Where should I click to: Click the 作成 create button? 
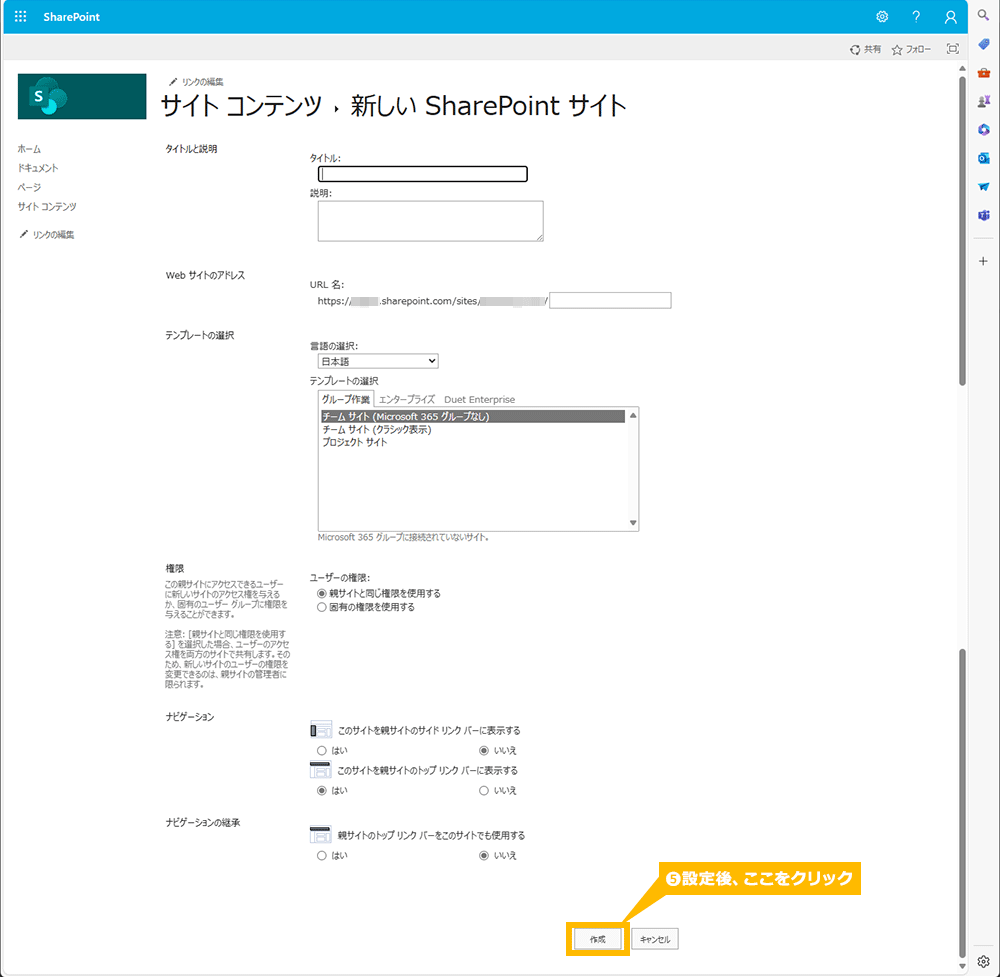(x=598, y=939)
